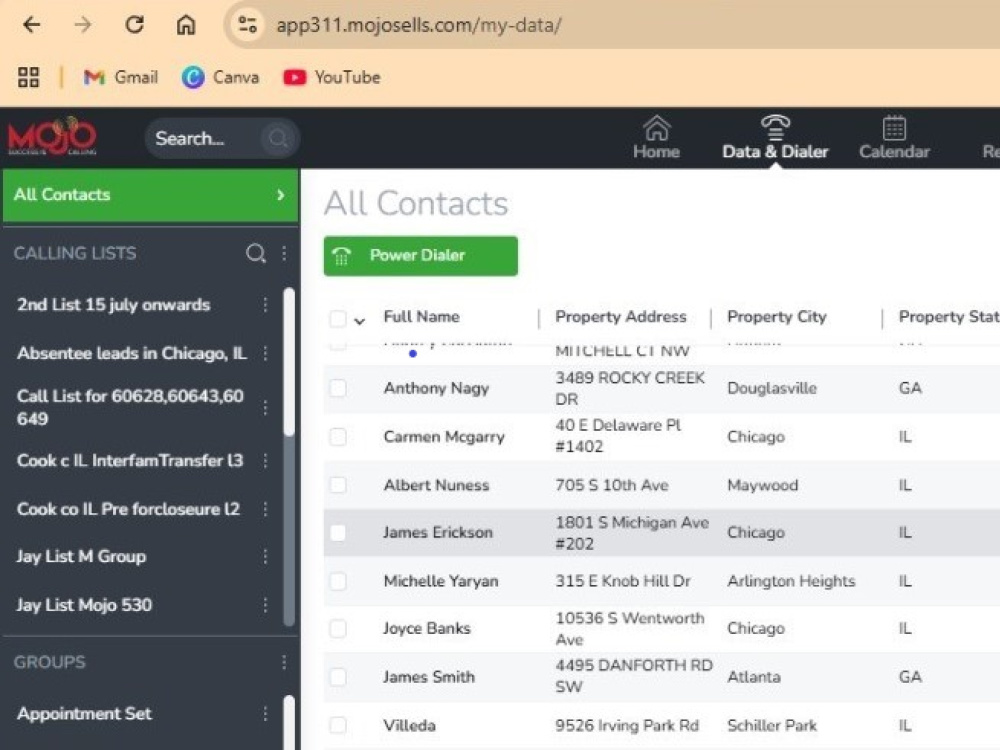
Task: Reload the page with the refresh icon
Action: coord(134,25)
